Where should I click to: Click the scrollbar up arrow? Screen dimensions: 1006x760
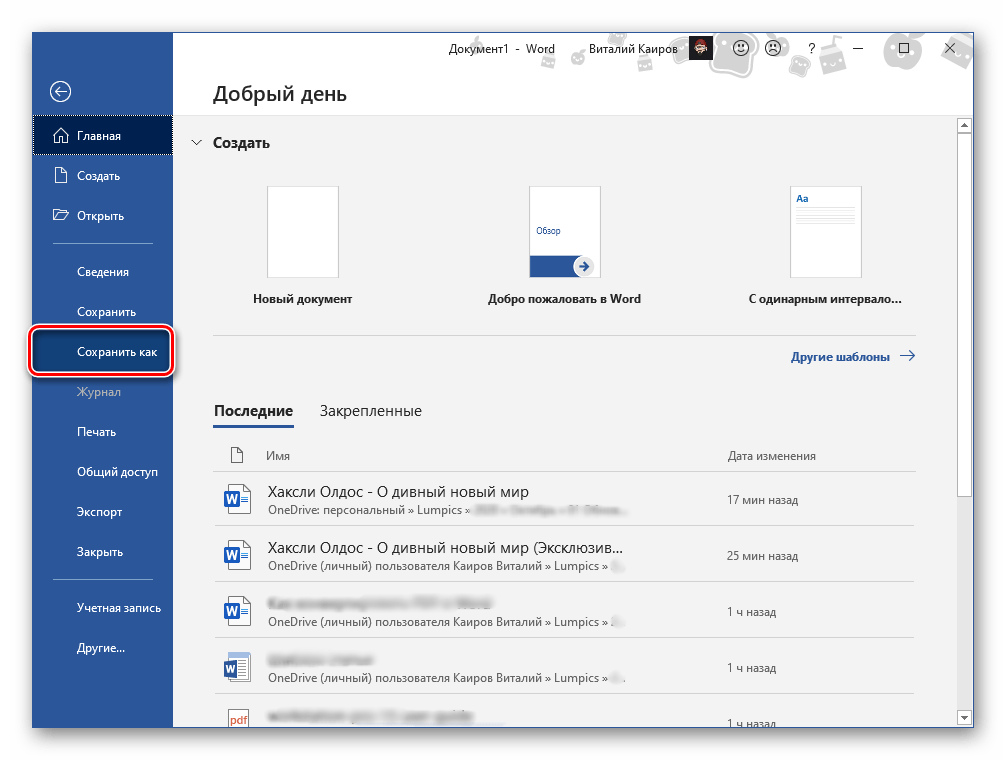pyautogui.click(x=964, y=125)
